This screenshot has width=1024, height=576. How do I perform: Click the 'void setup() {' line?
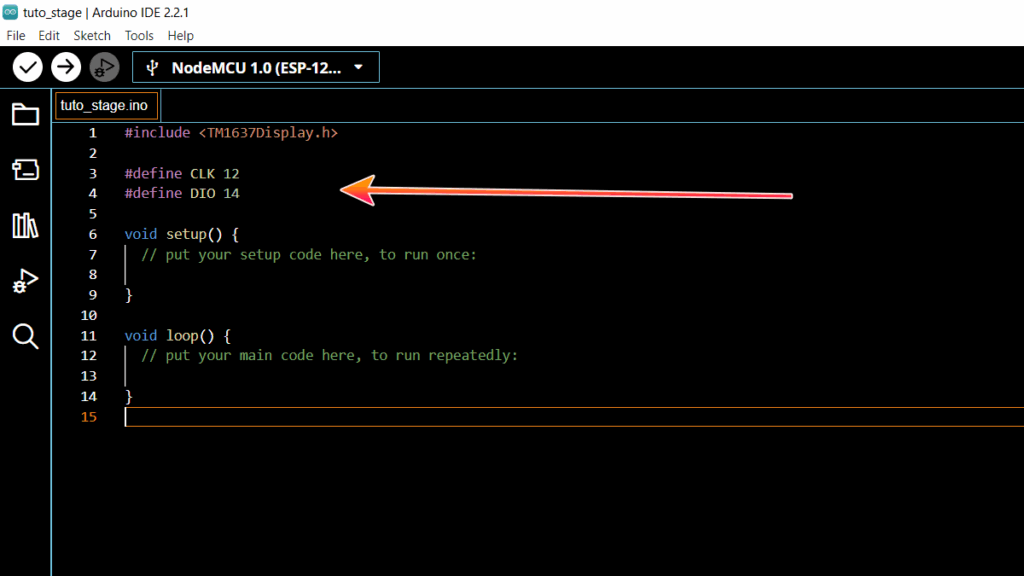[182, 234]
